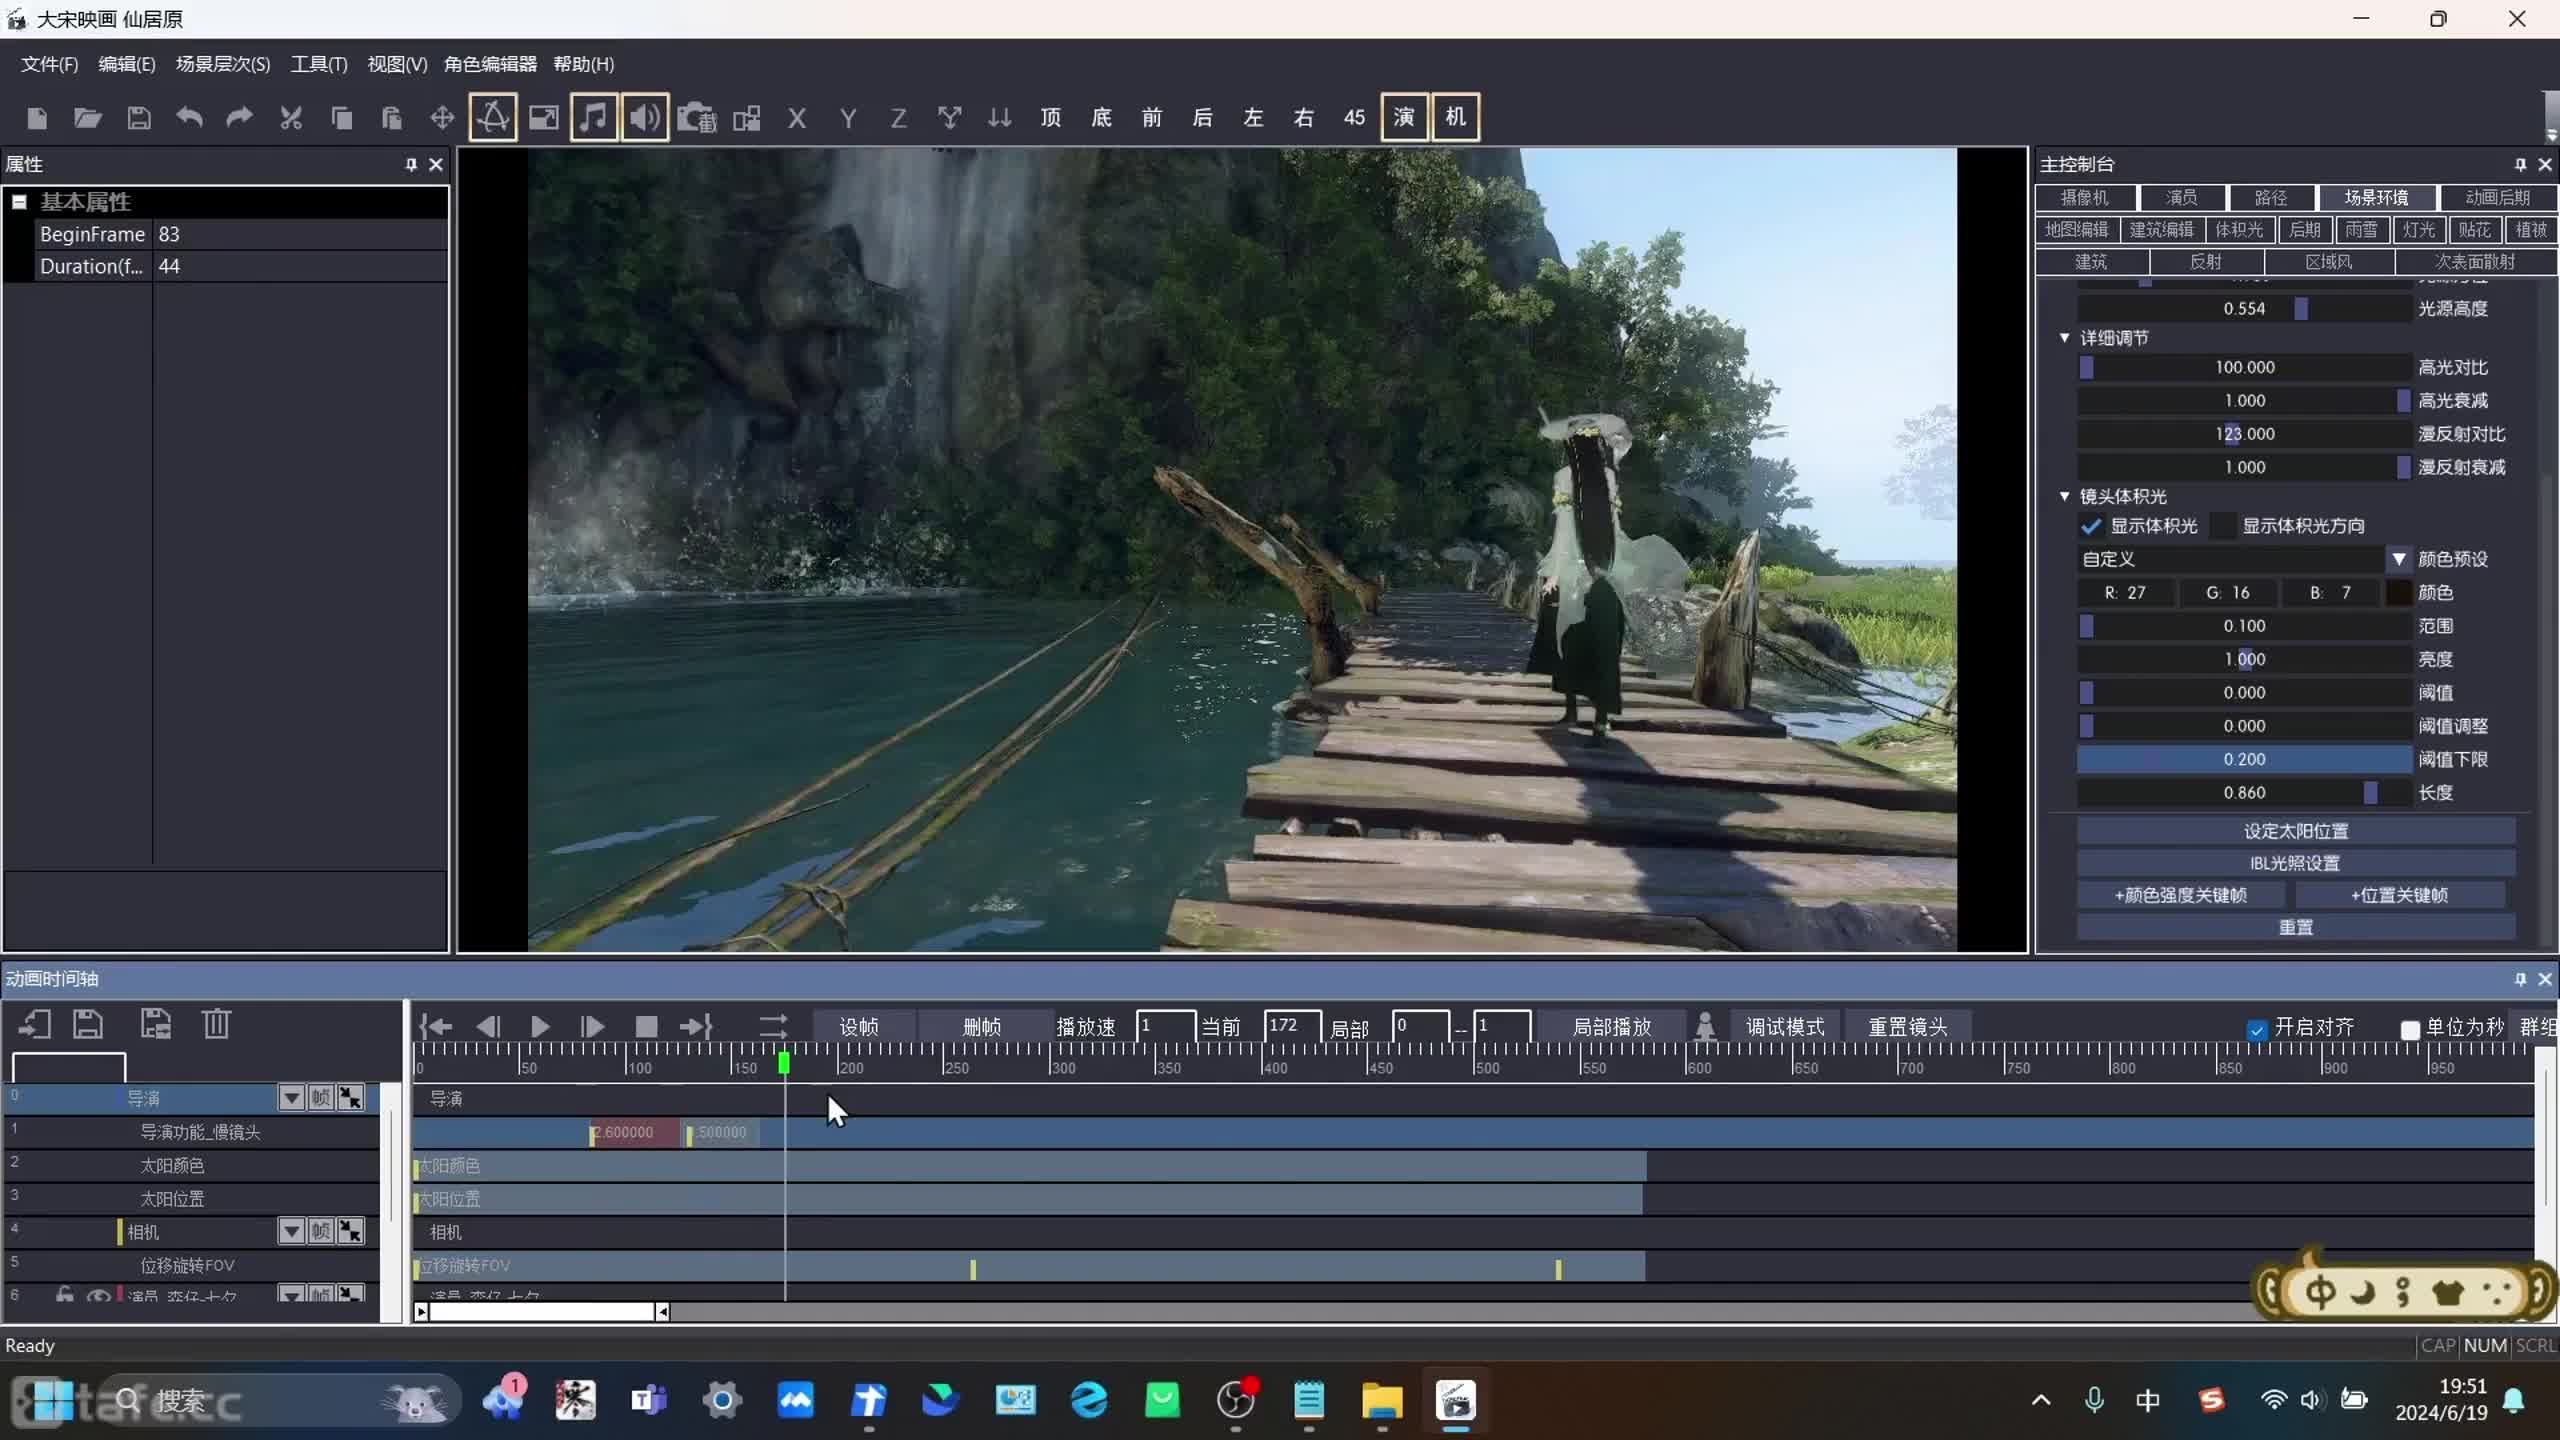Cut selection with the scissors icon

291,118
